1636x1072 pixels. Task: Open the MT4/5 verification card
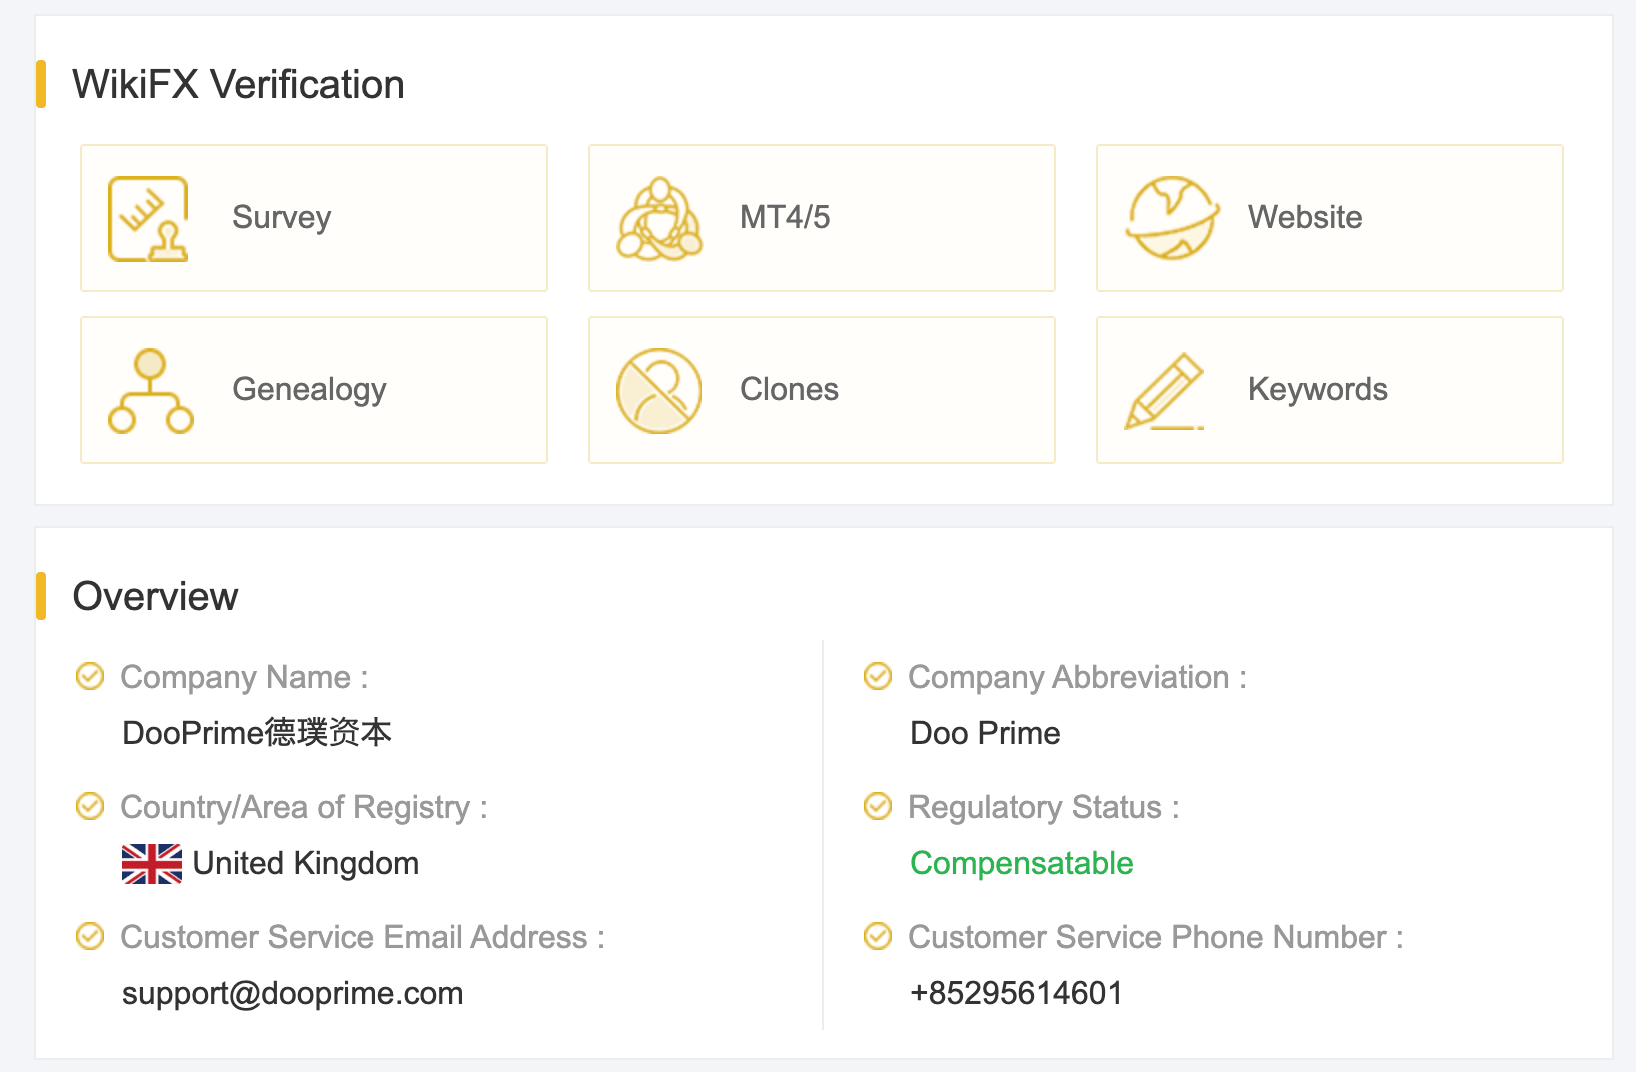(822, 218)
